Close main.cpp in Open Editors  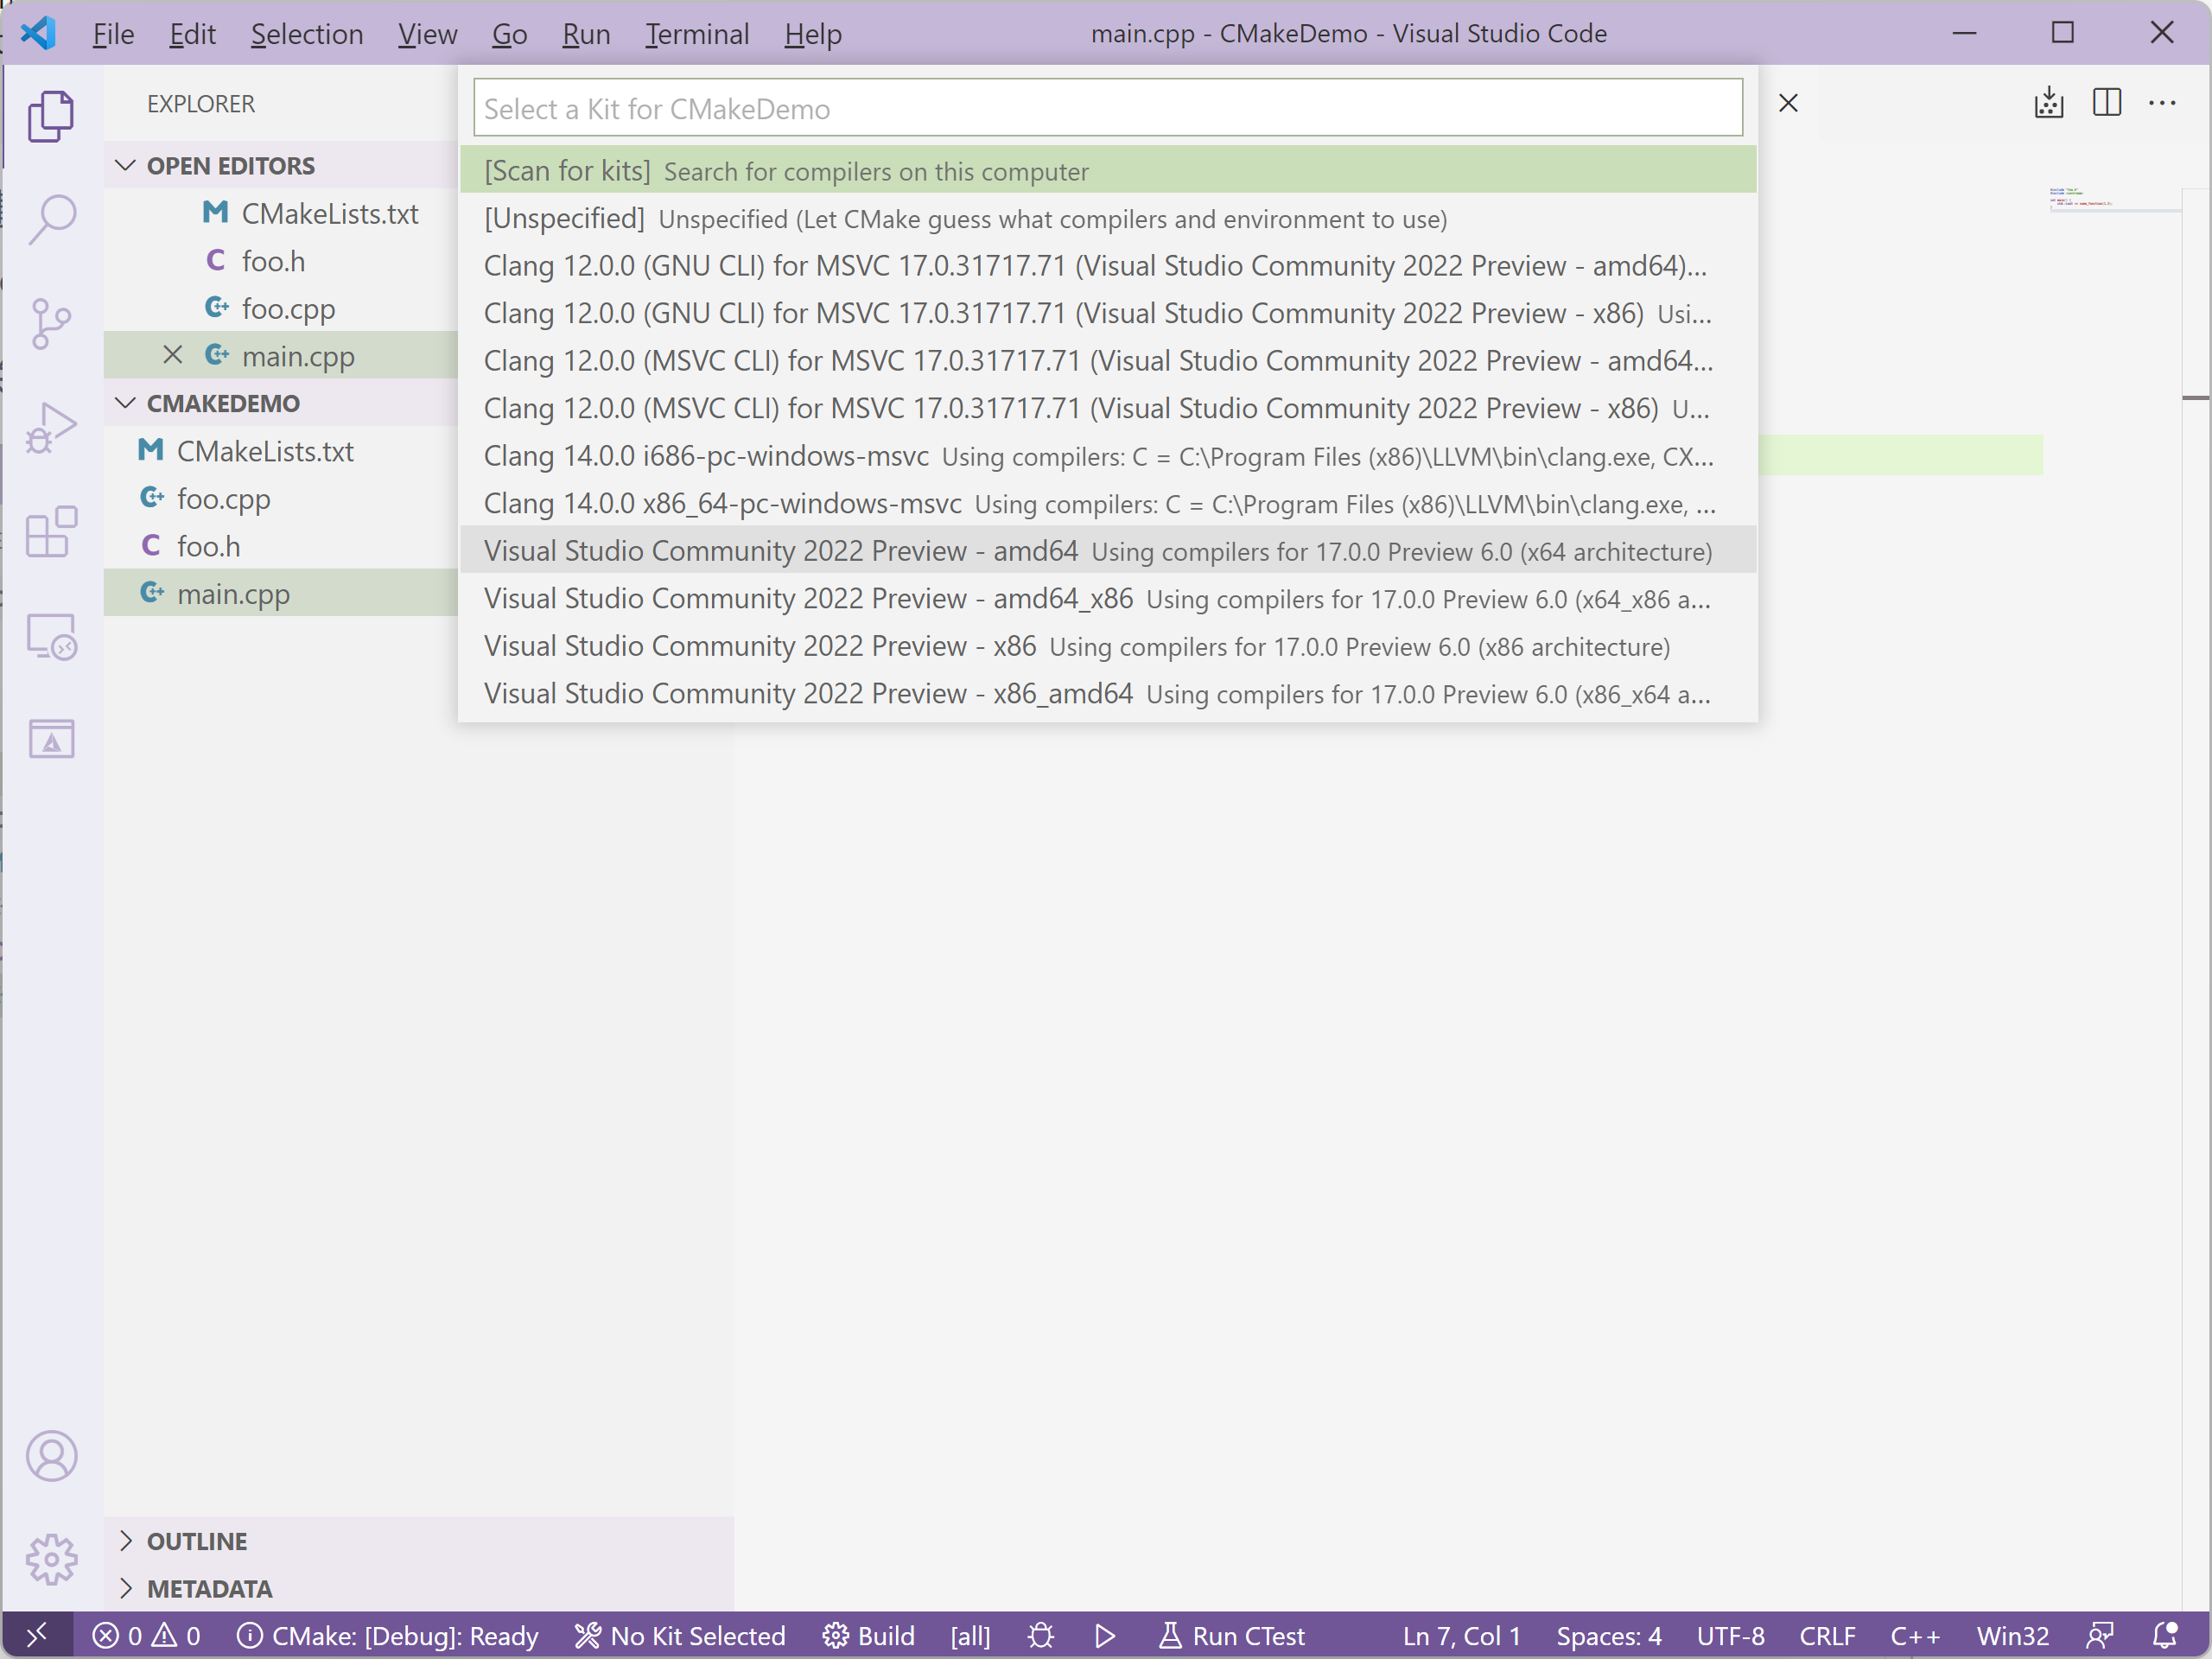point(173,355)
